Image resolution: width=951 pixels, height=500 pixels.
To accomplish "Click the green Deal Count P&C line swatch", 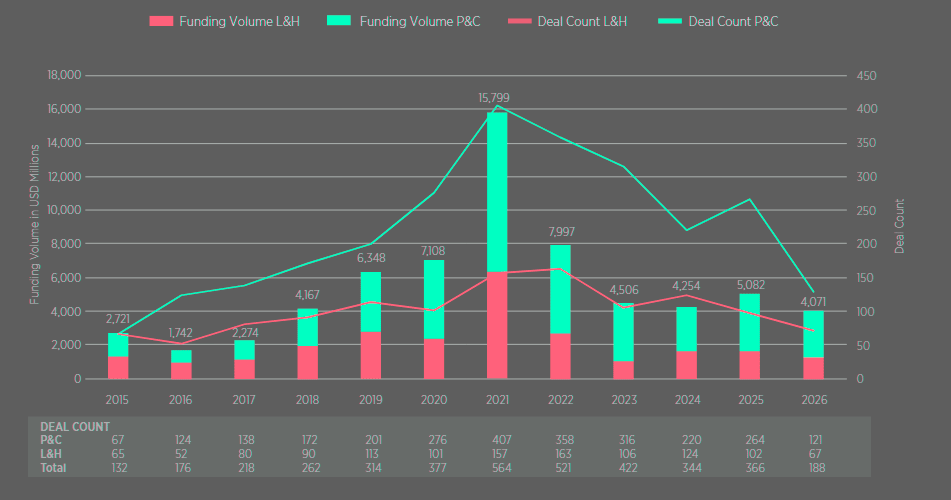I will point(670,21).
